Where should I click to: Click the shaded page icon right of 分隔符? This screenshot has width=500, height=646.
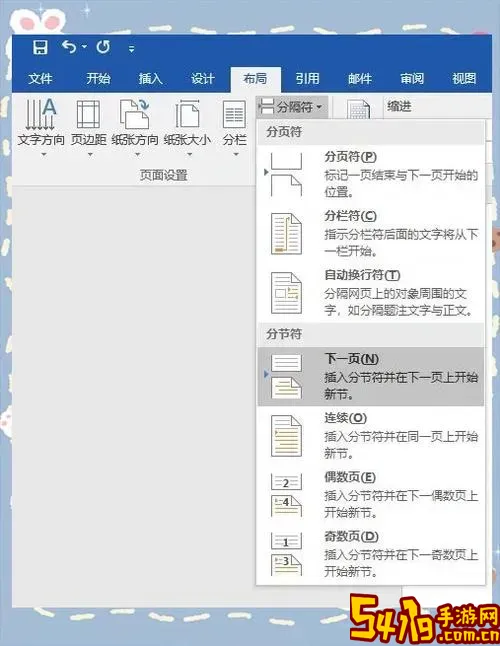[x=357, y=109]
